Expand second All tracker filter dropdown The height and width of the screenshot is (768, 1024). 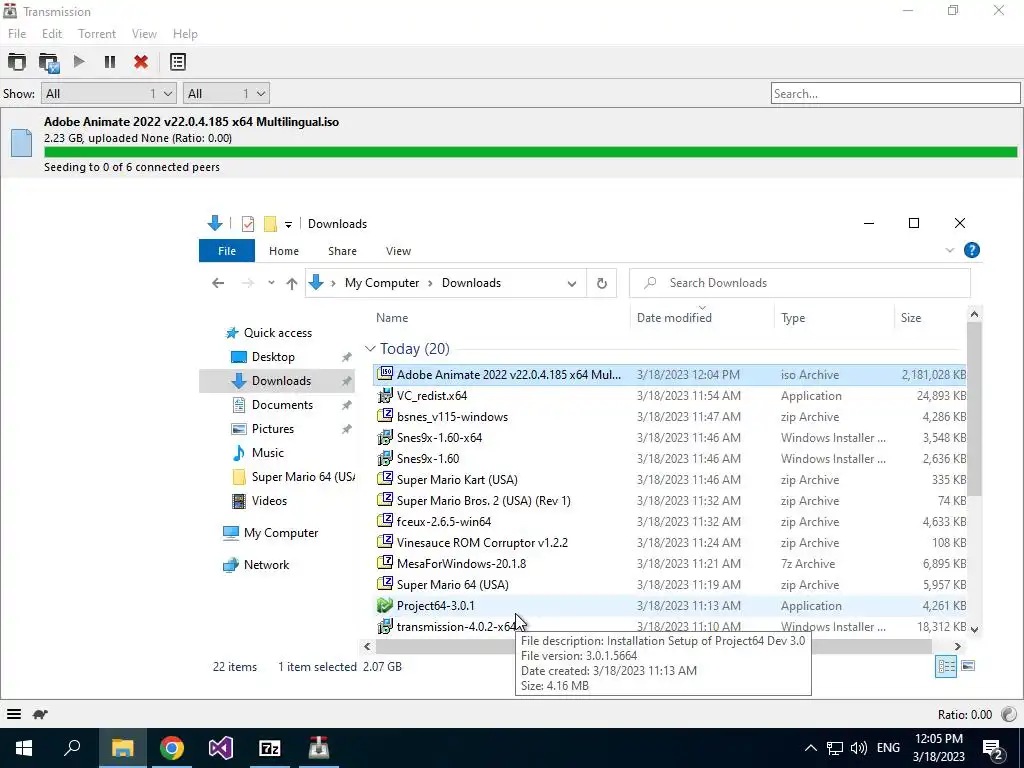coord(227,93)
